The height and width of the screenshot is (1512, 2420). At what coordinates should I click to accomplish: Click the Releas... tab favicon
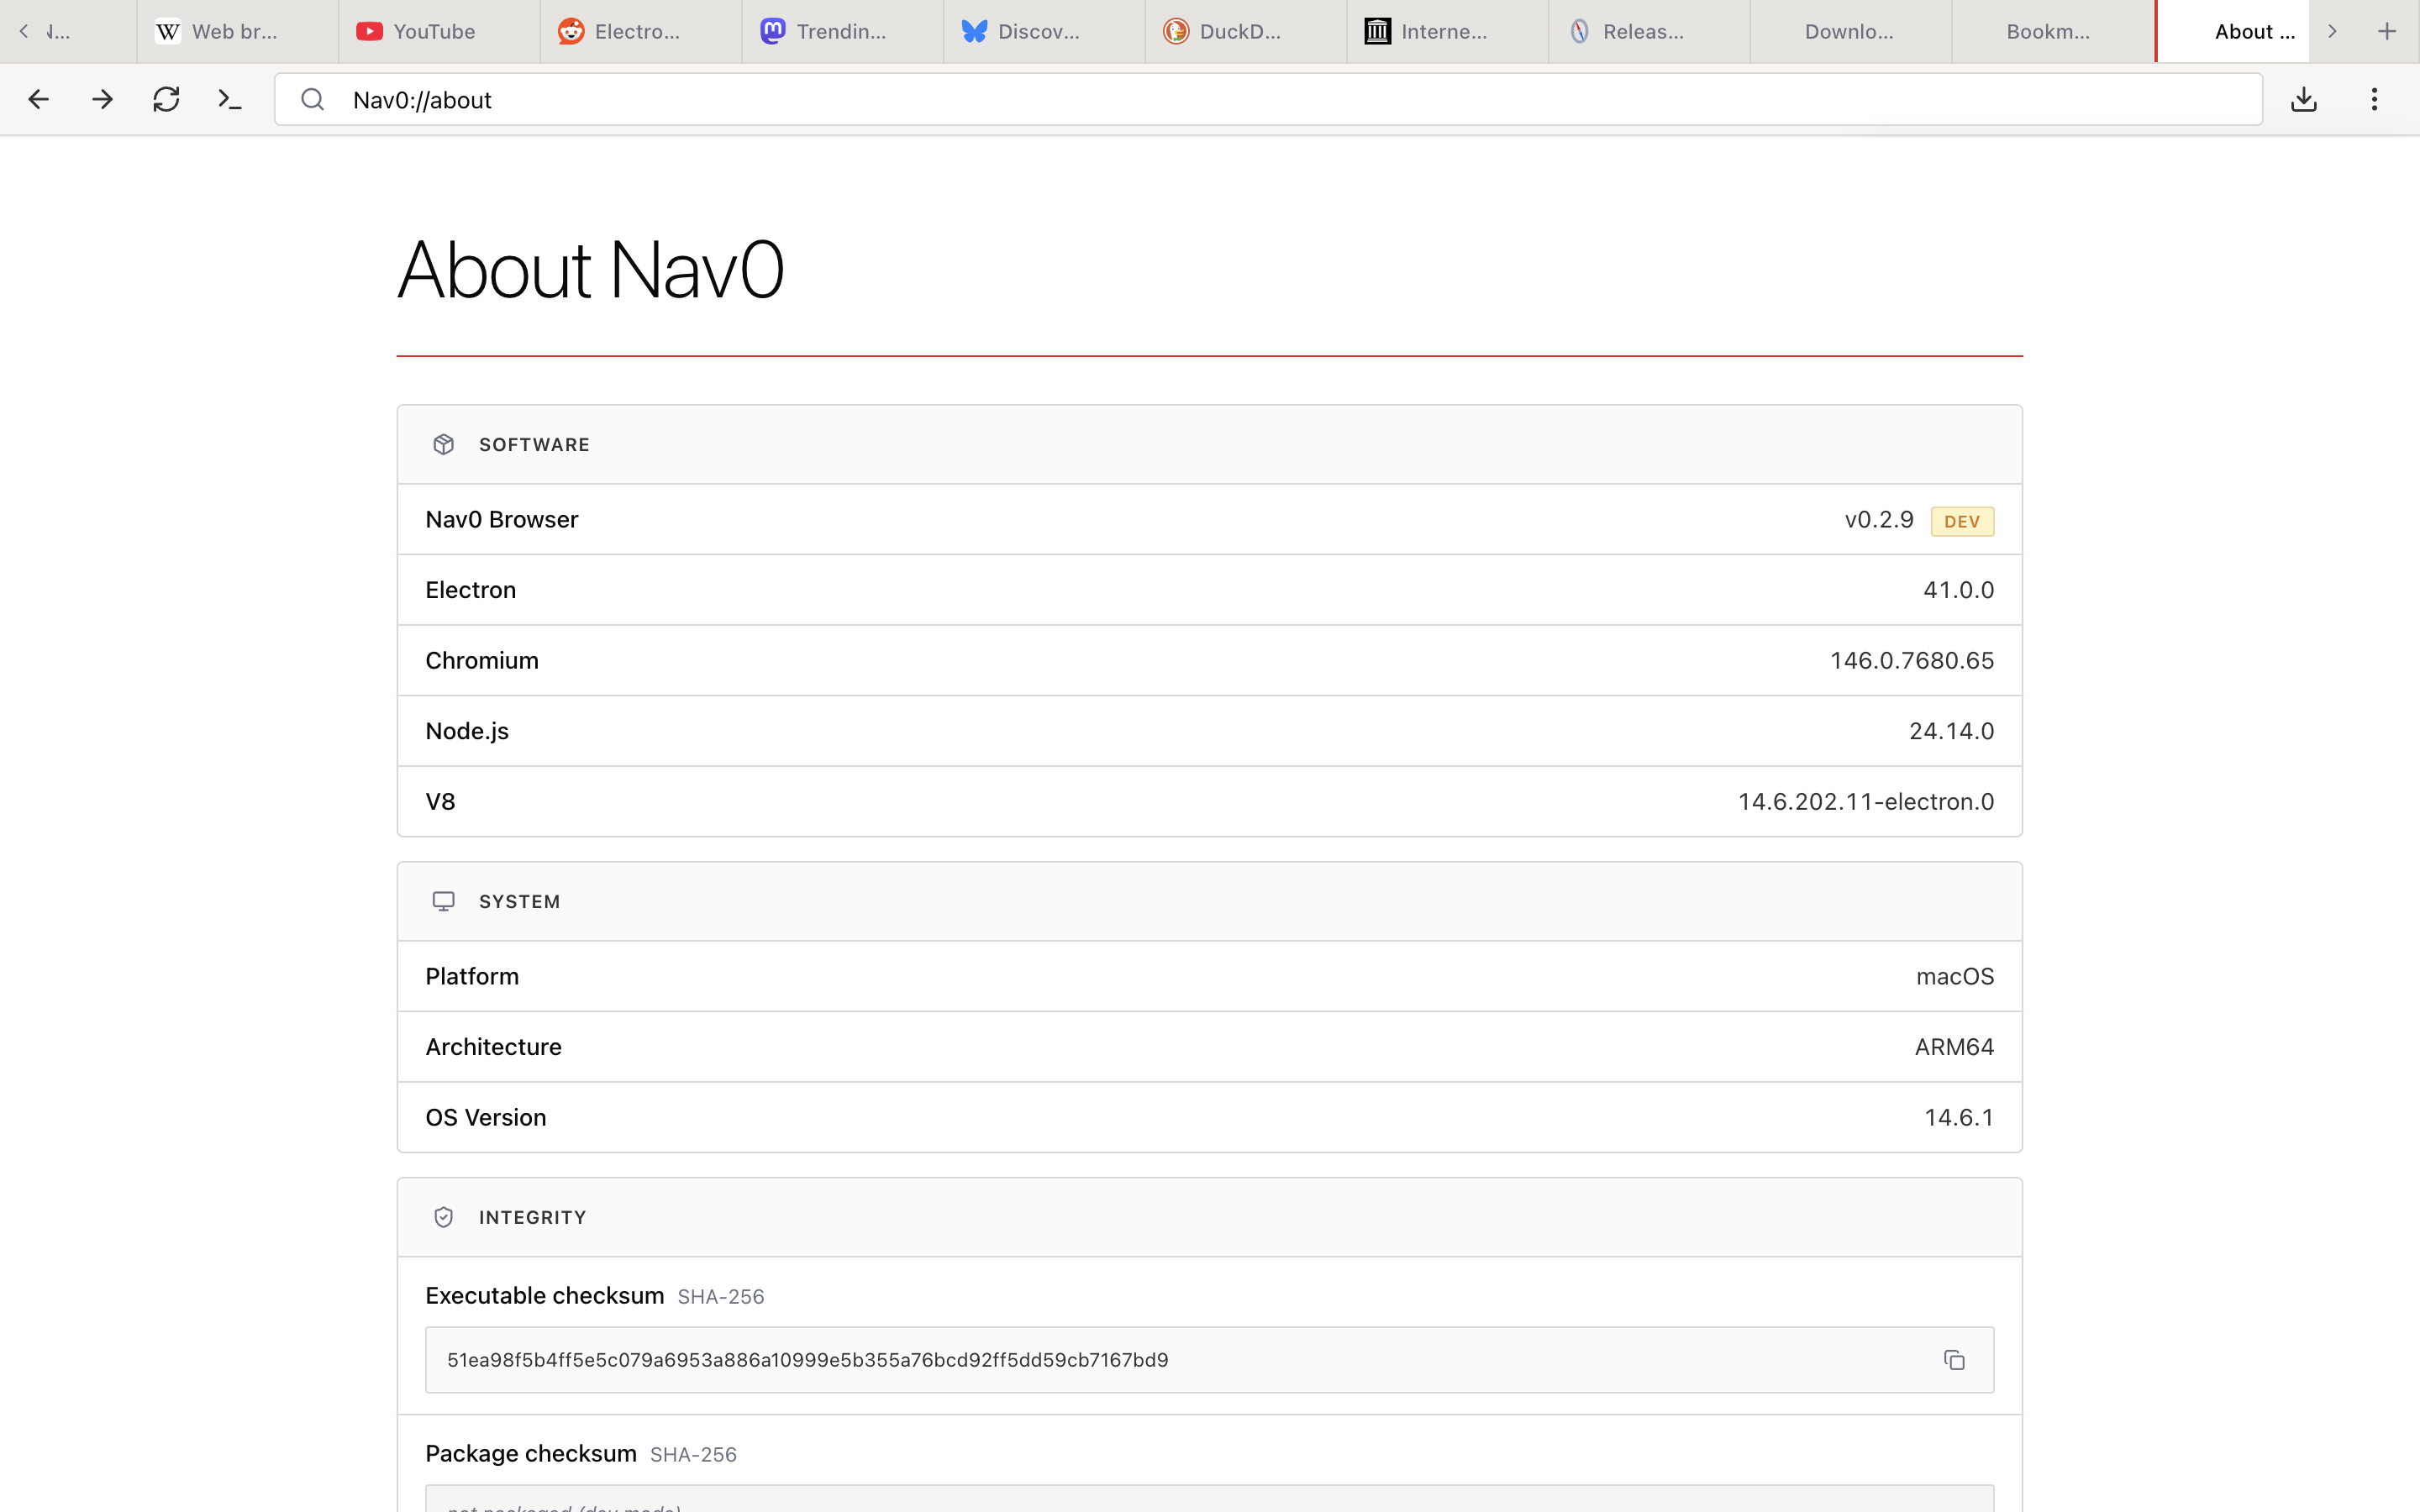pos(1580,31)
